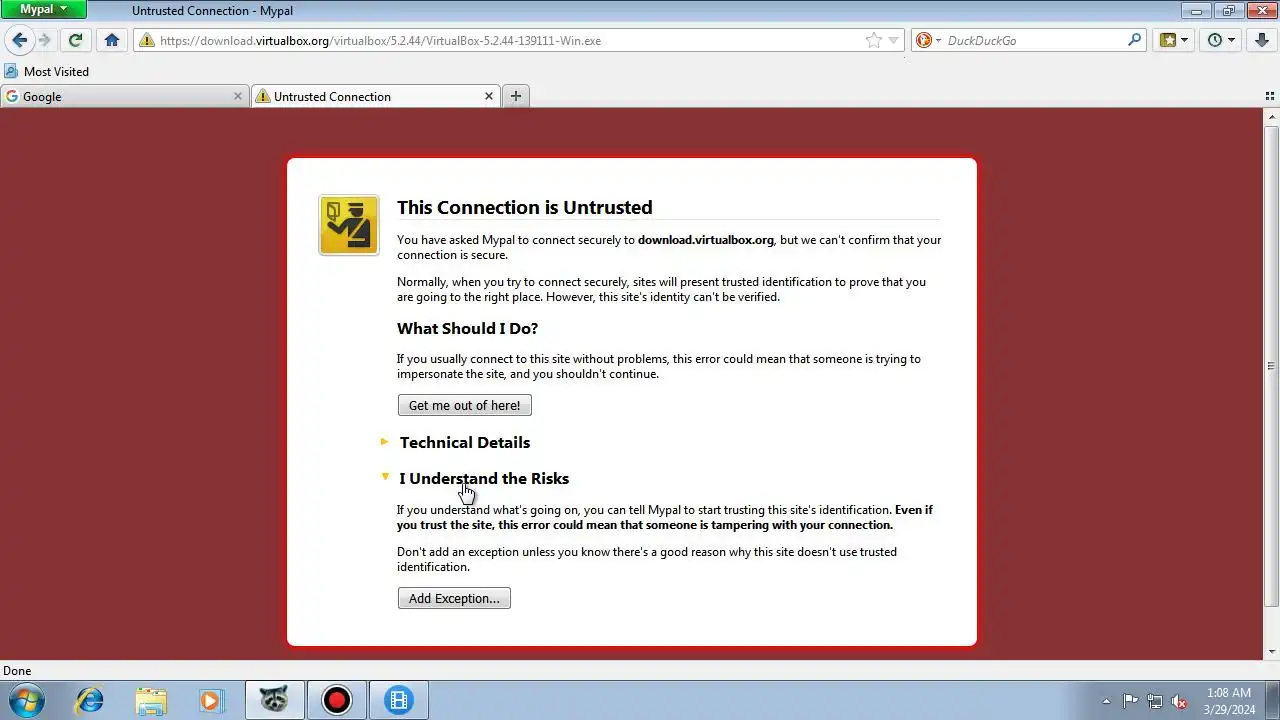Reload the current page
This screenshot has width=1280, height=720.
75,40
